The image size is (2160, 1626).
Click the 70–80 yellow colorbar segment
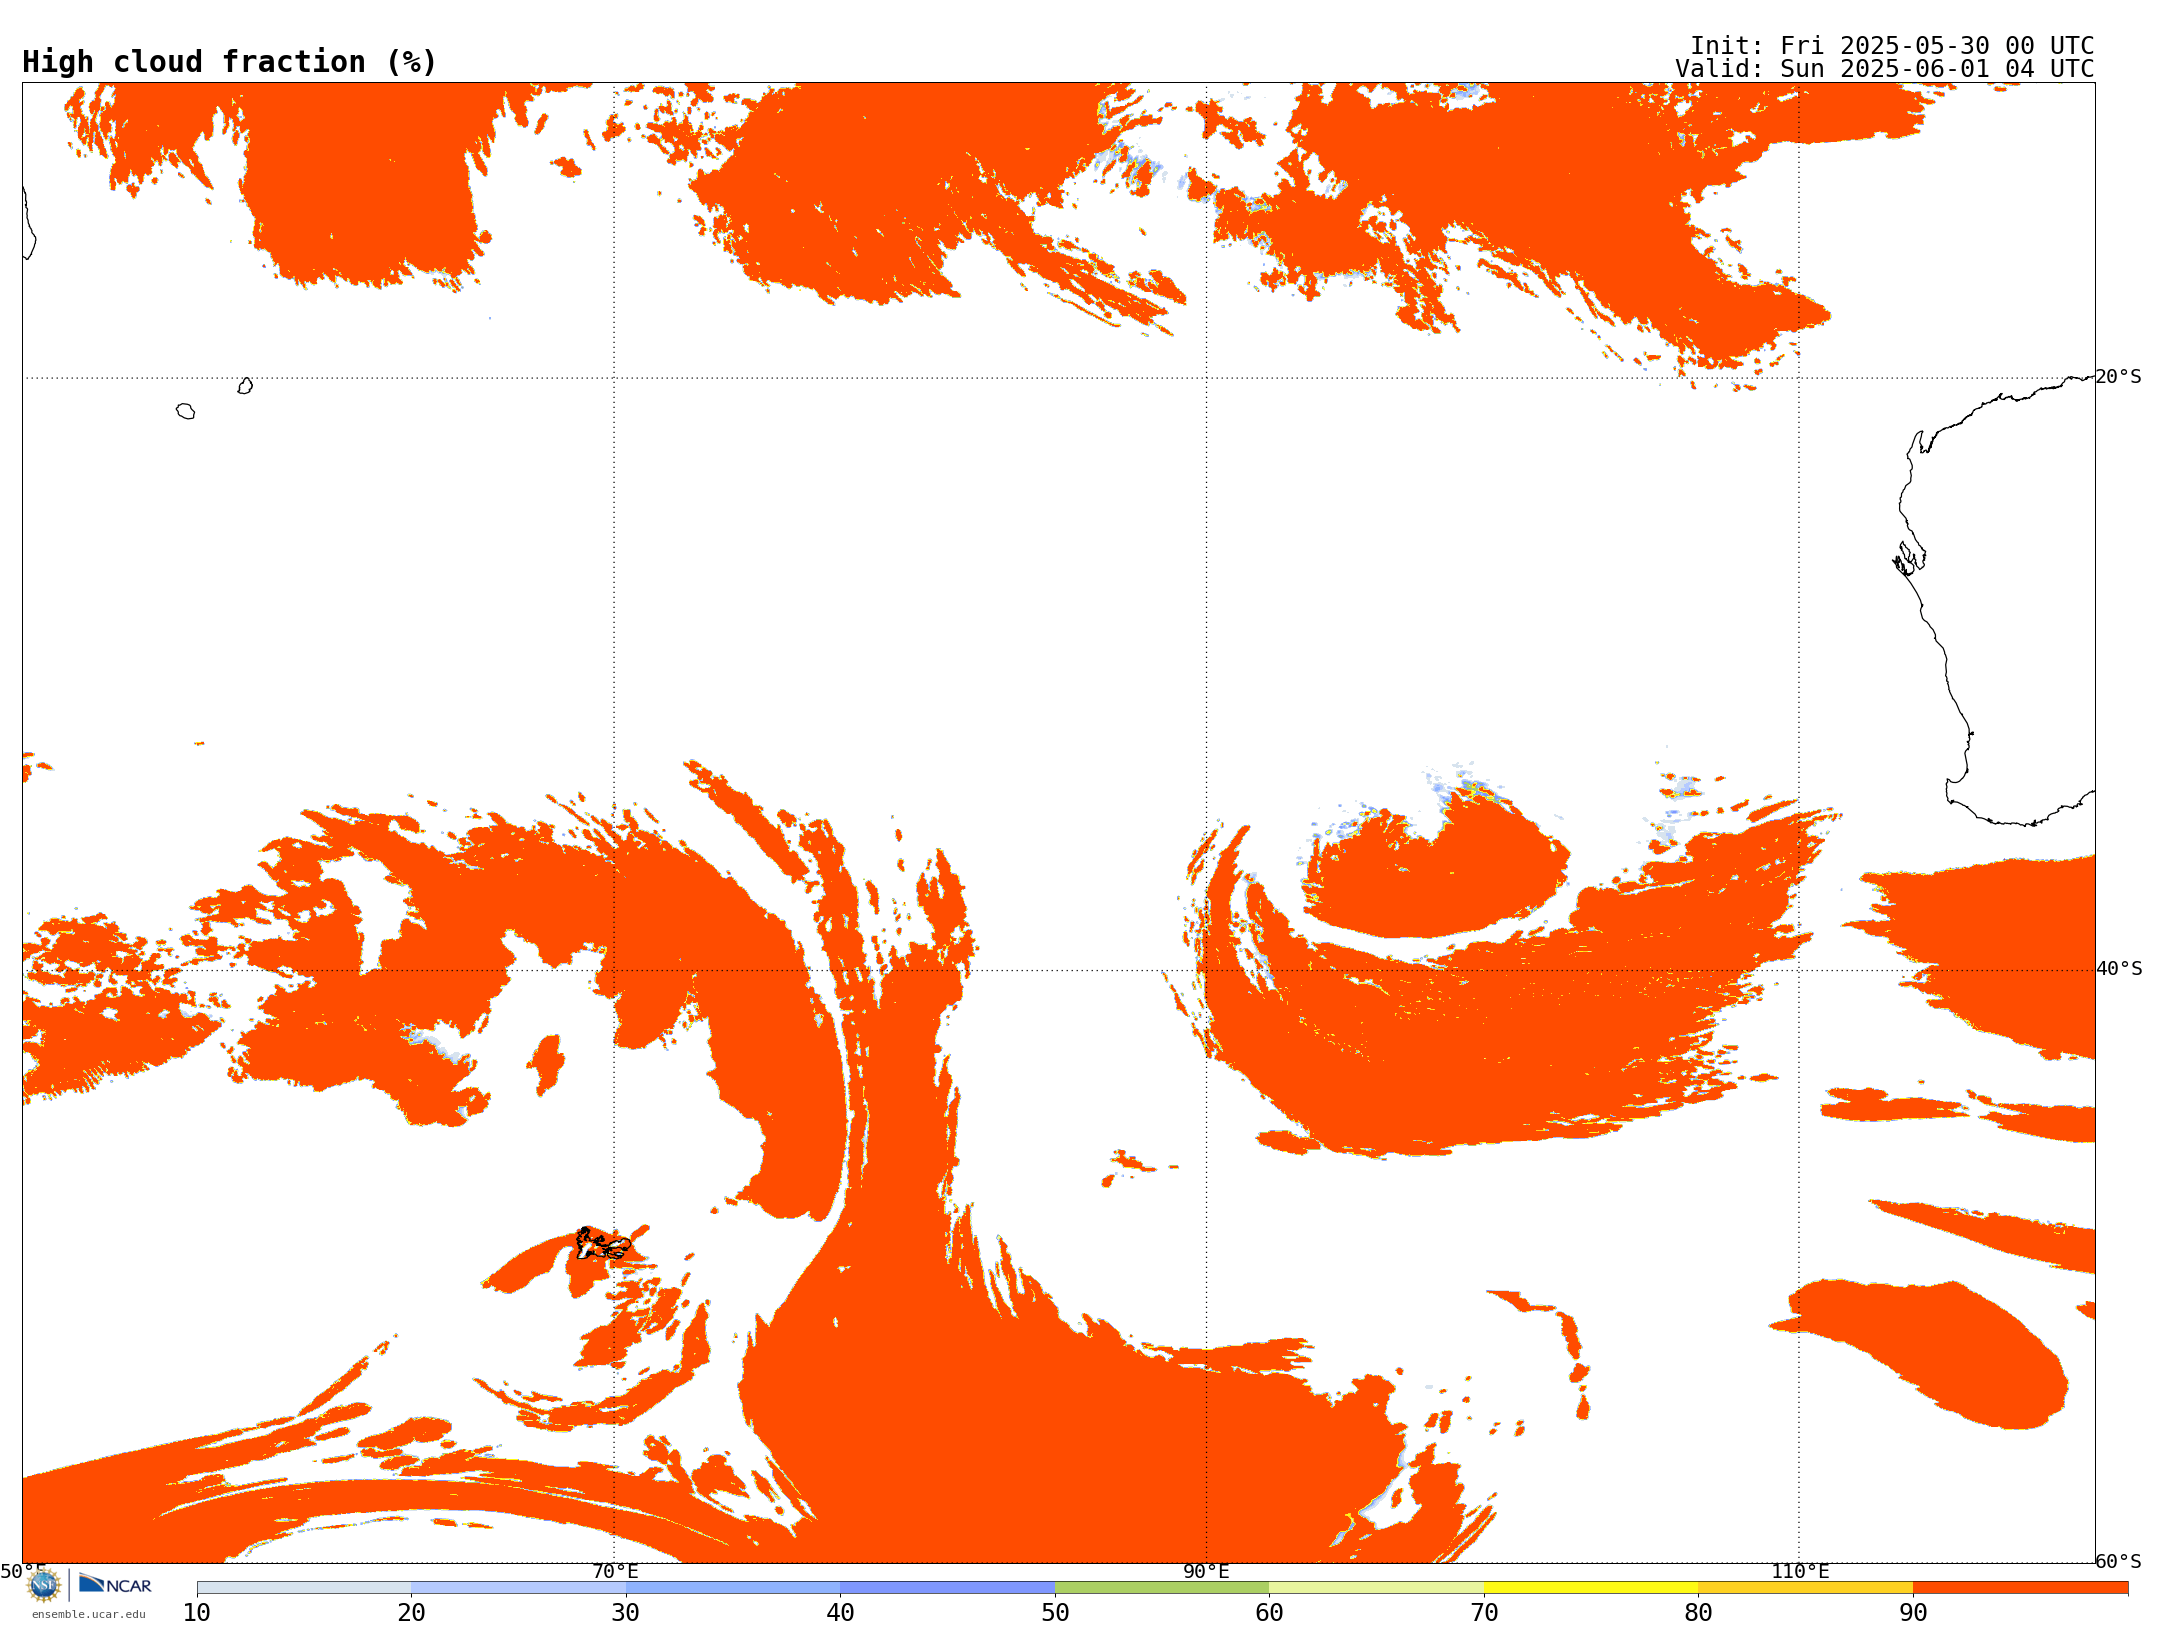1591,1588
